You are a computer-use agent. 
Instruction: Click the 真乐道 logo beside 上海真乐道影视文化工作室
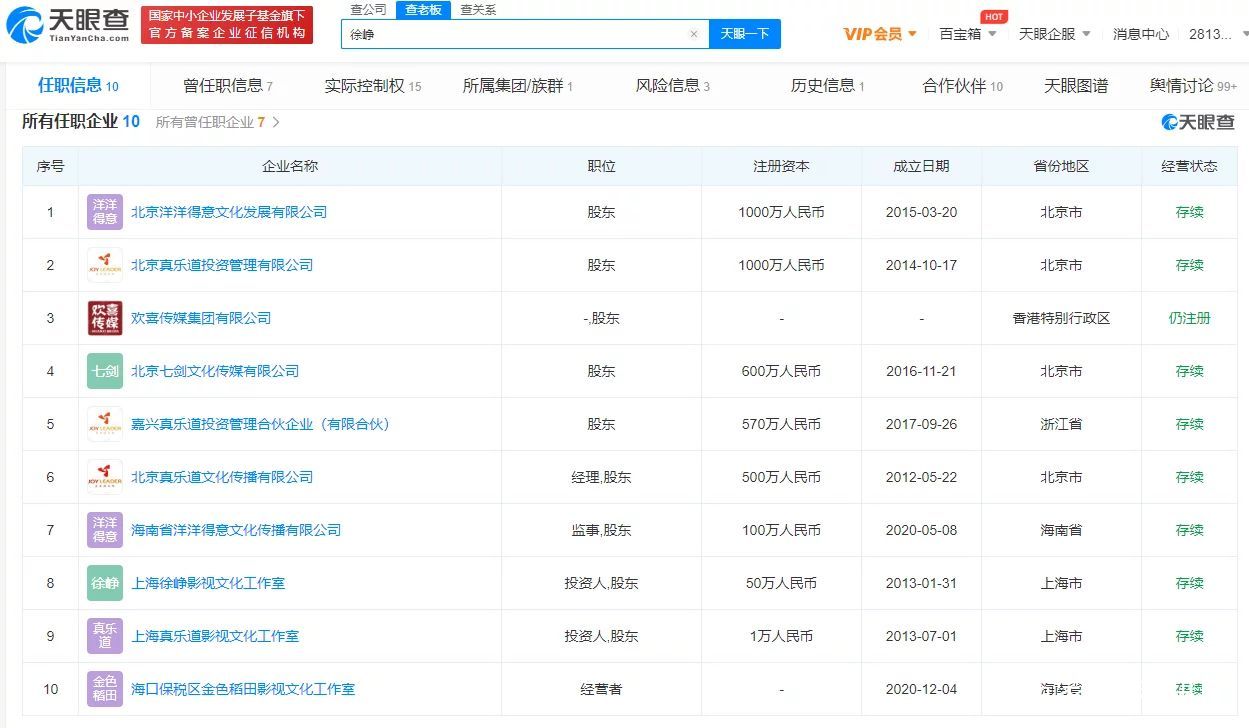tap(104, 636)
